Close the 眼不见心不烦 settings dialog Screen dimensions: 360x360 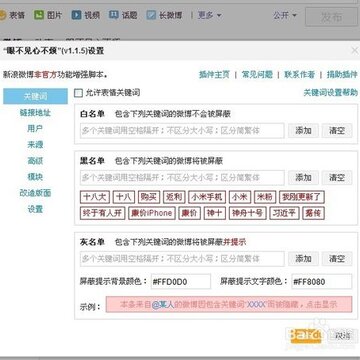(x=355, y=51)
